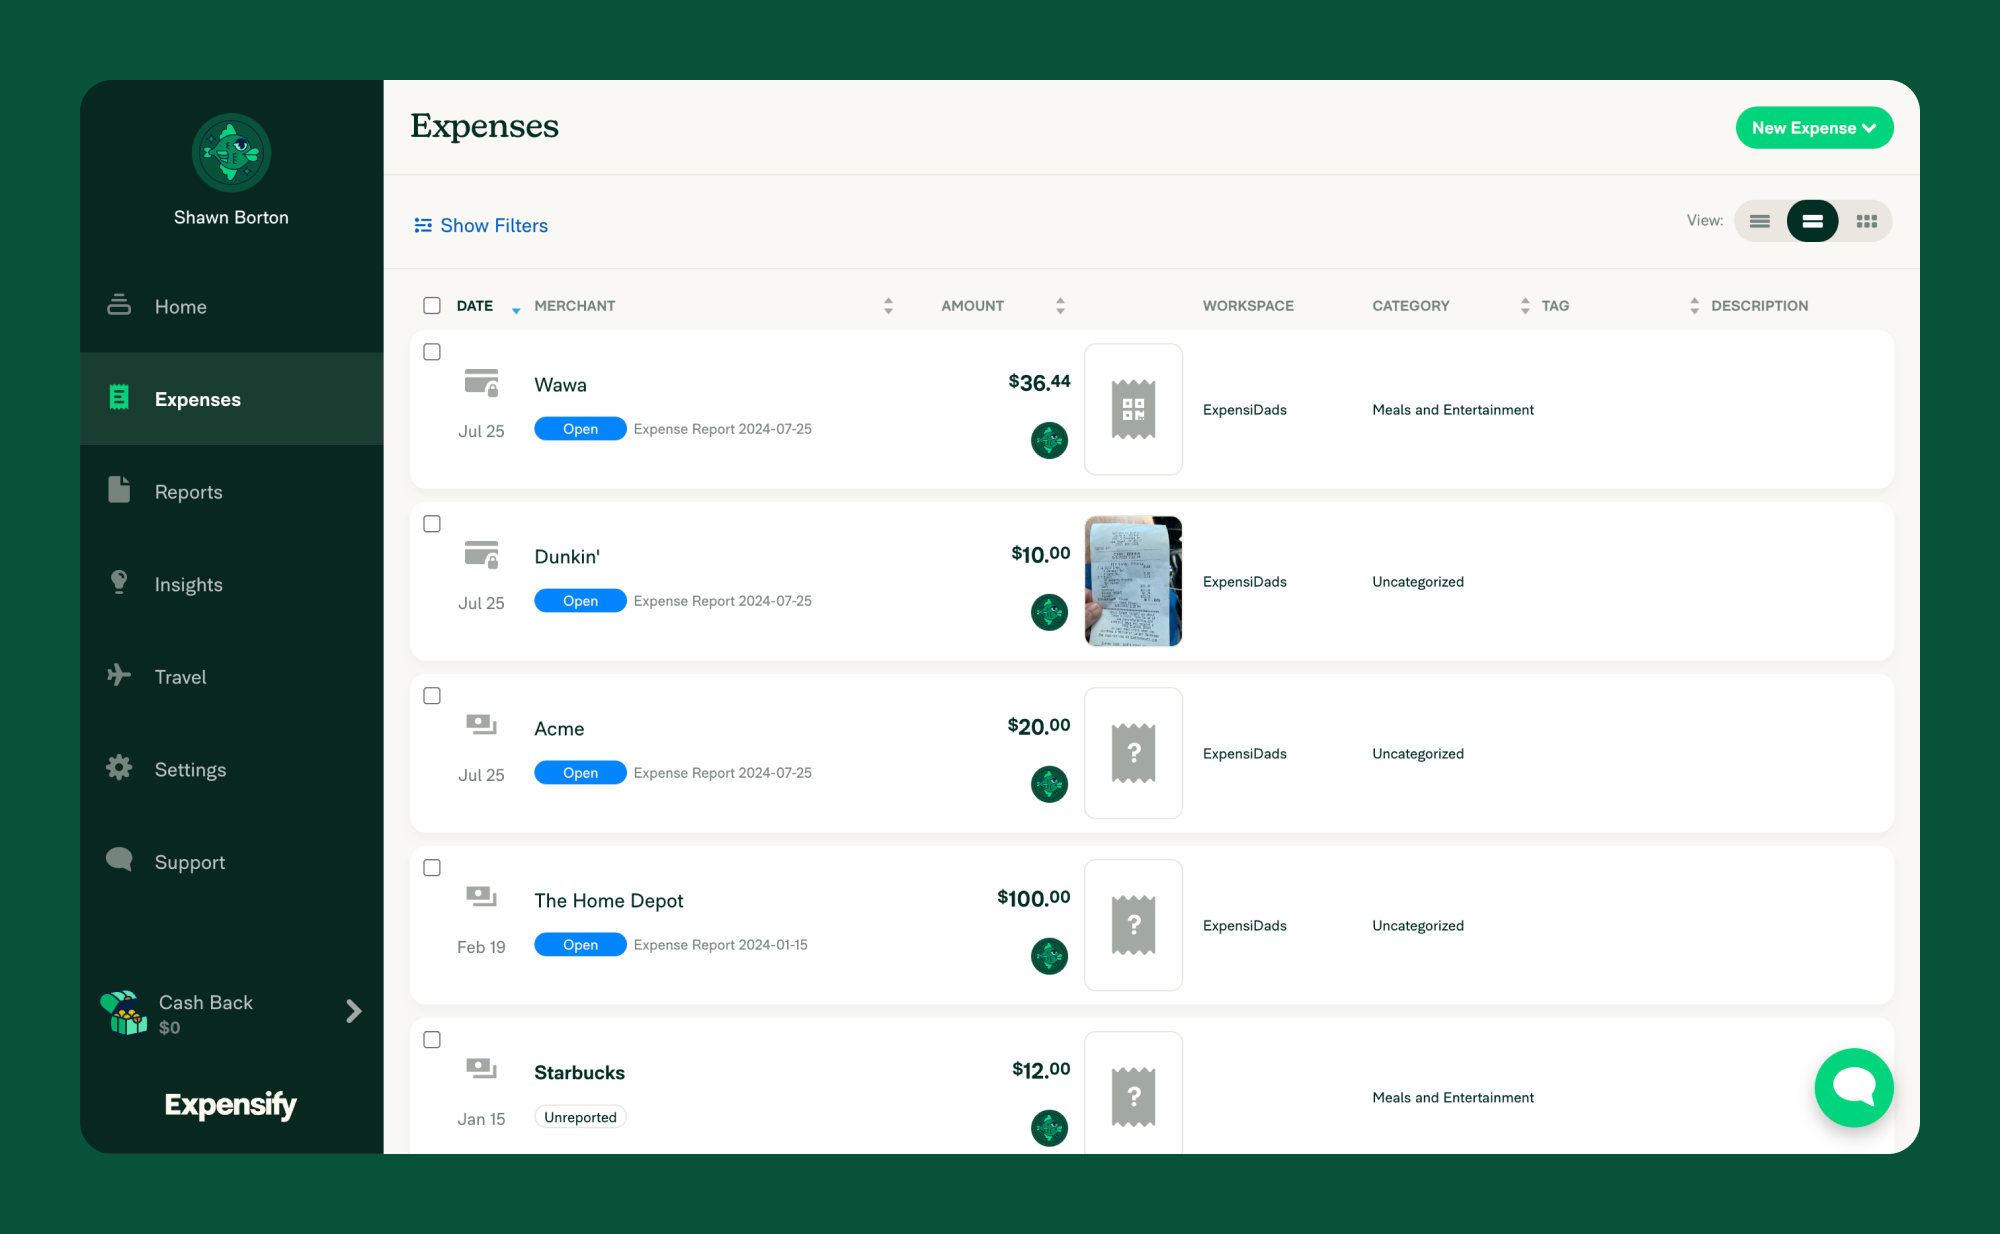
Task: Click the Acme user avatar icon
Action: pos(1049,784)
